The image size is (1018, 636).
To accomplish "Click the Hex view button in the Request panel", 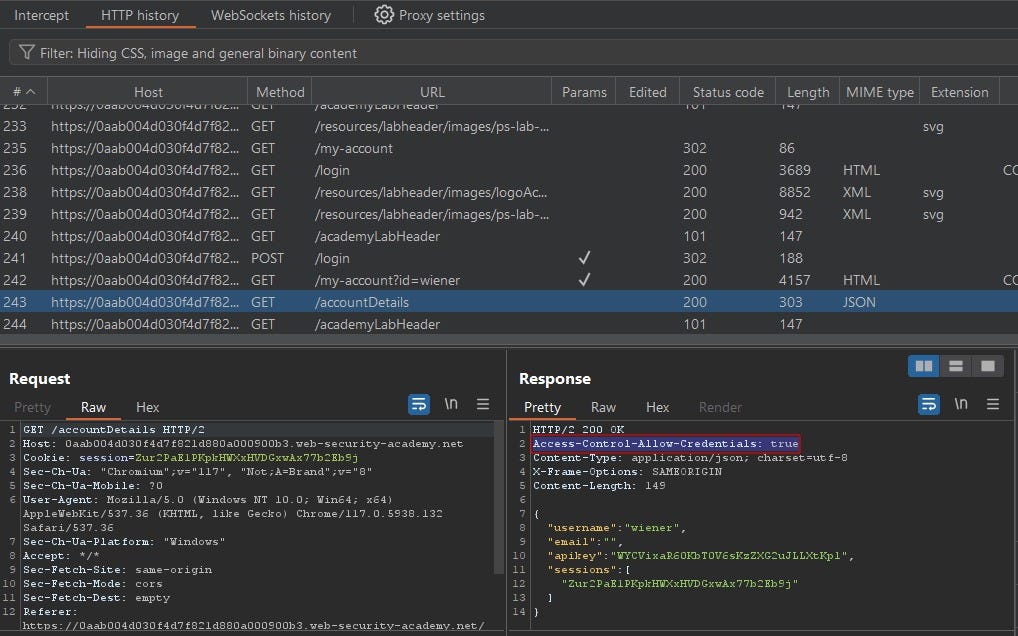I will [147, 407].
